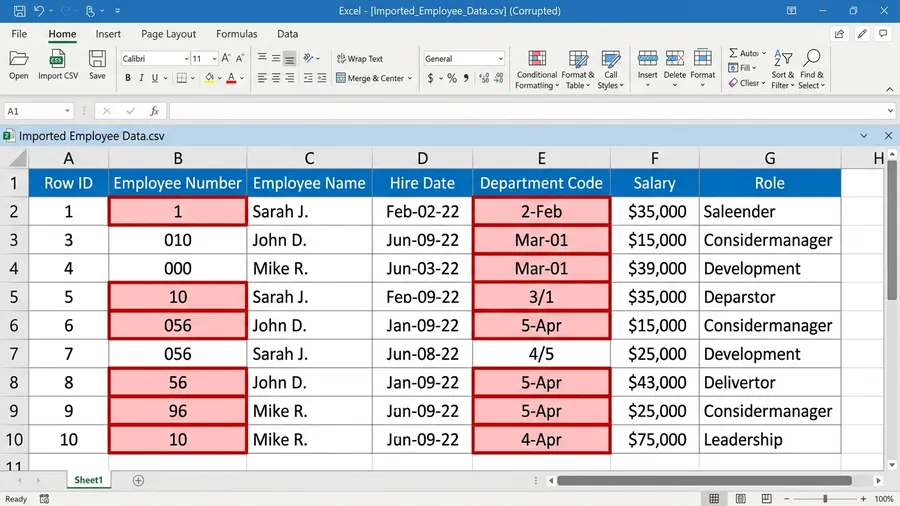Align cell text left
The height and width of the screenshot is (506, 900).
(262, 78)
